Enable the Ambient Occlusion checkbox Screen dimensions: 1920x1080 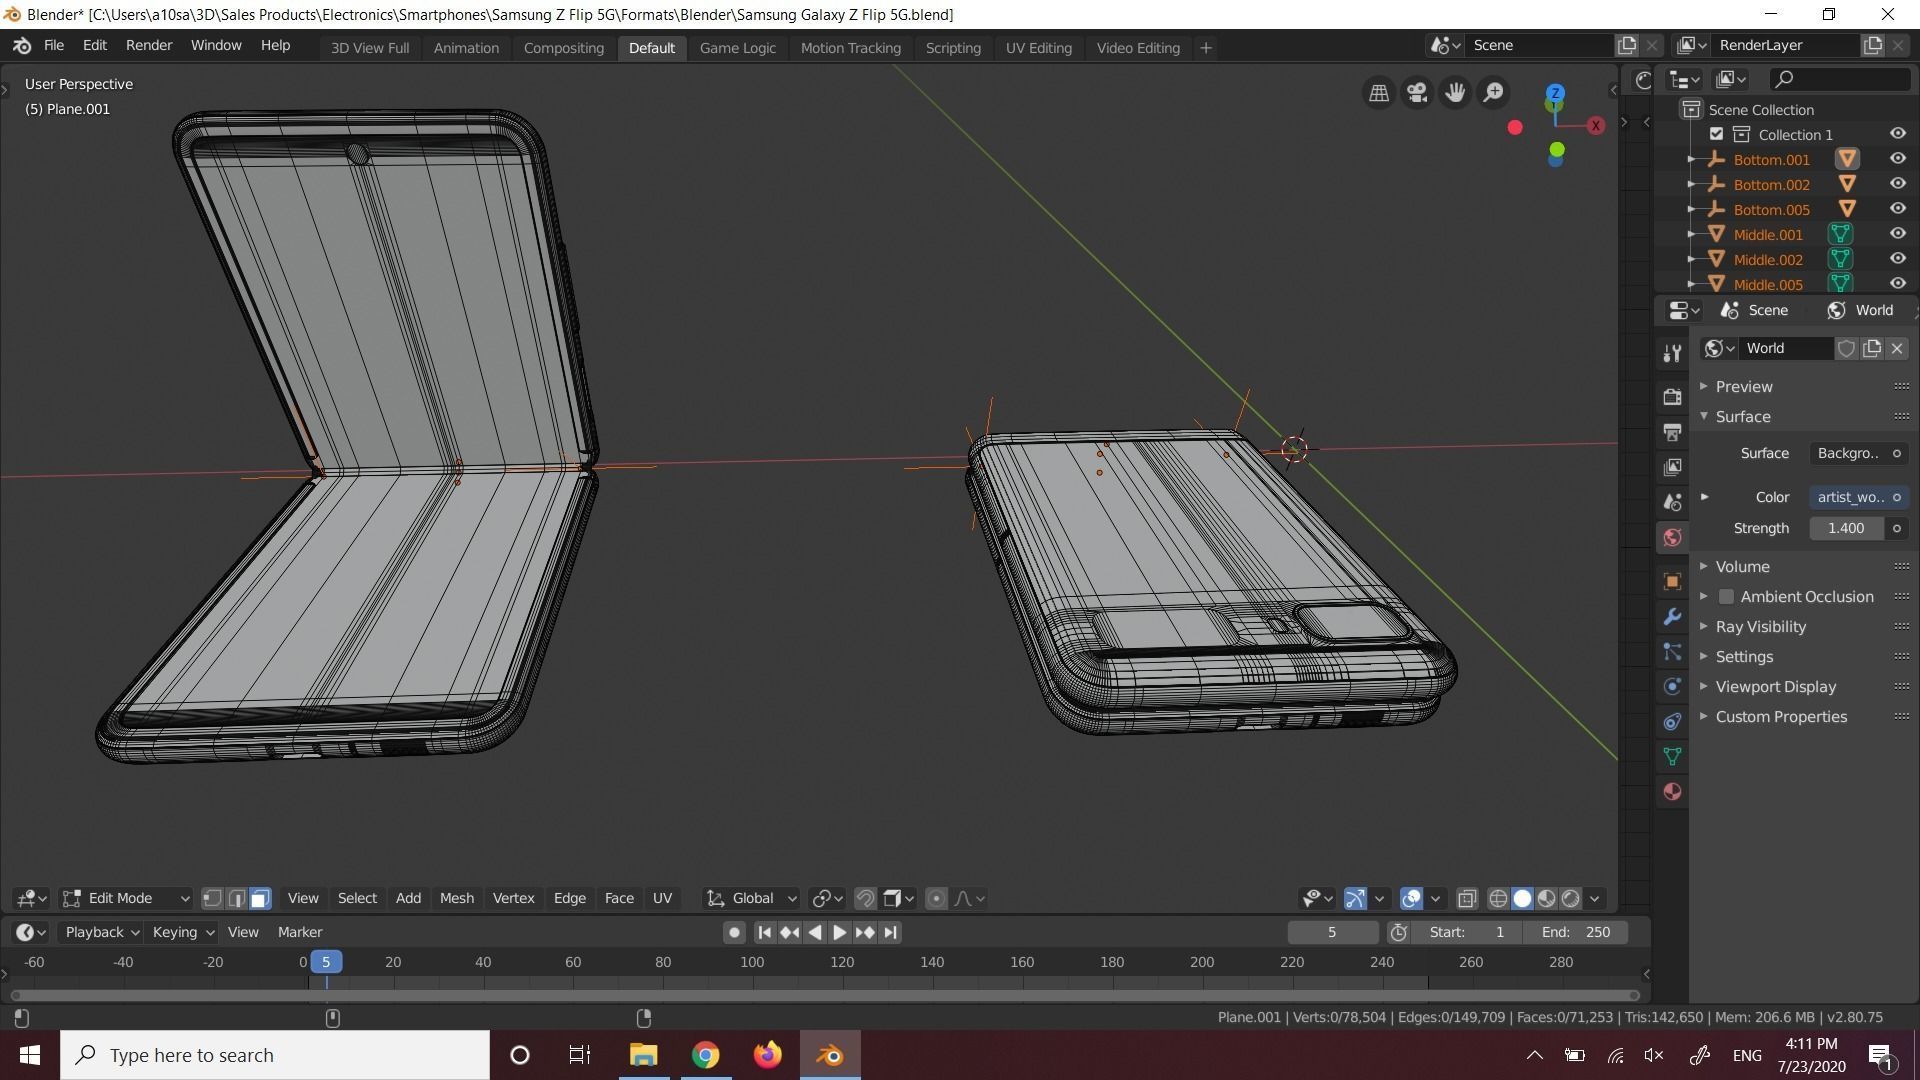coord(1726,597)
